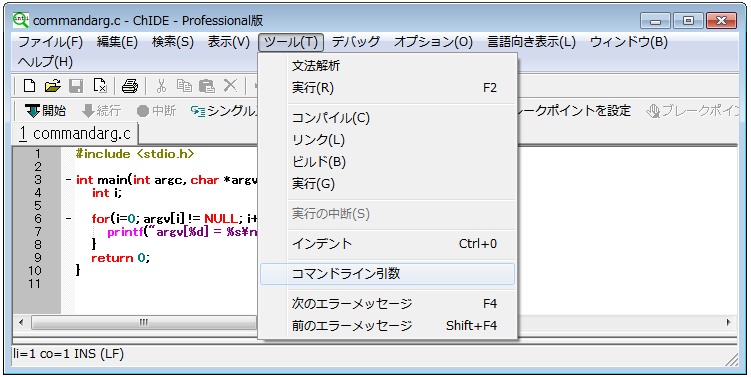The width and height of the screenshot is (751, 377).
Task: Click the Cut scissors icon
Action: 161,86
